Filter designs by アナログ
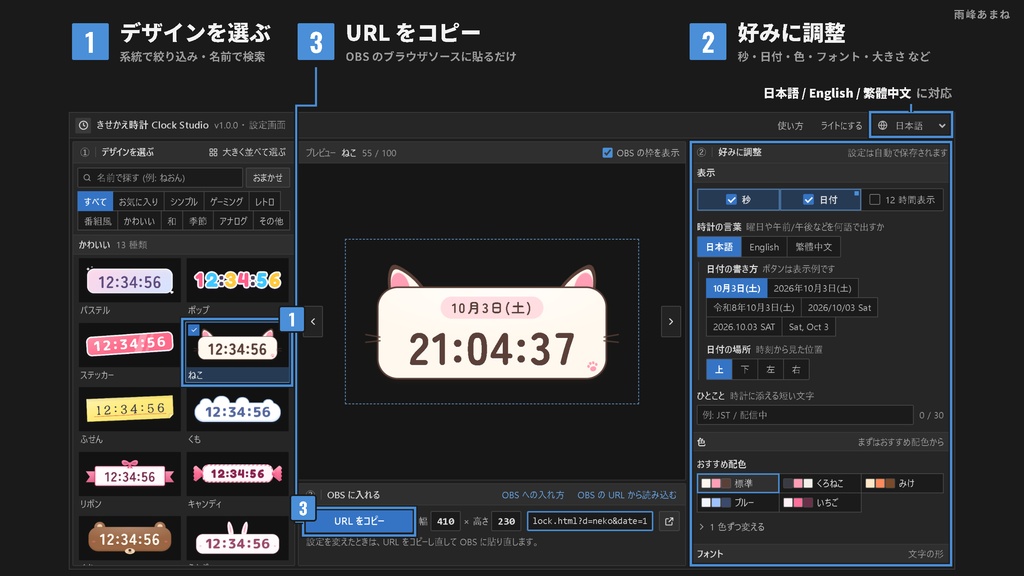This screenshot has height=576, width=1024. (x=233, y=221)
